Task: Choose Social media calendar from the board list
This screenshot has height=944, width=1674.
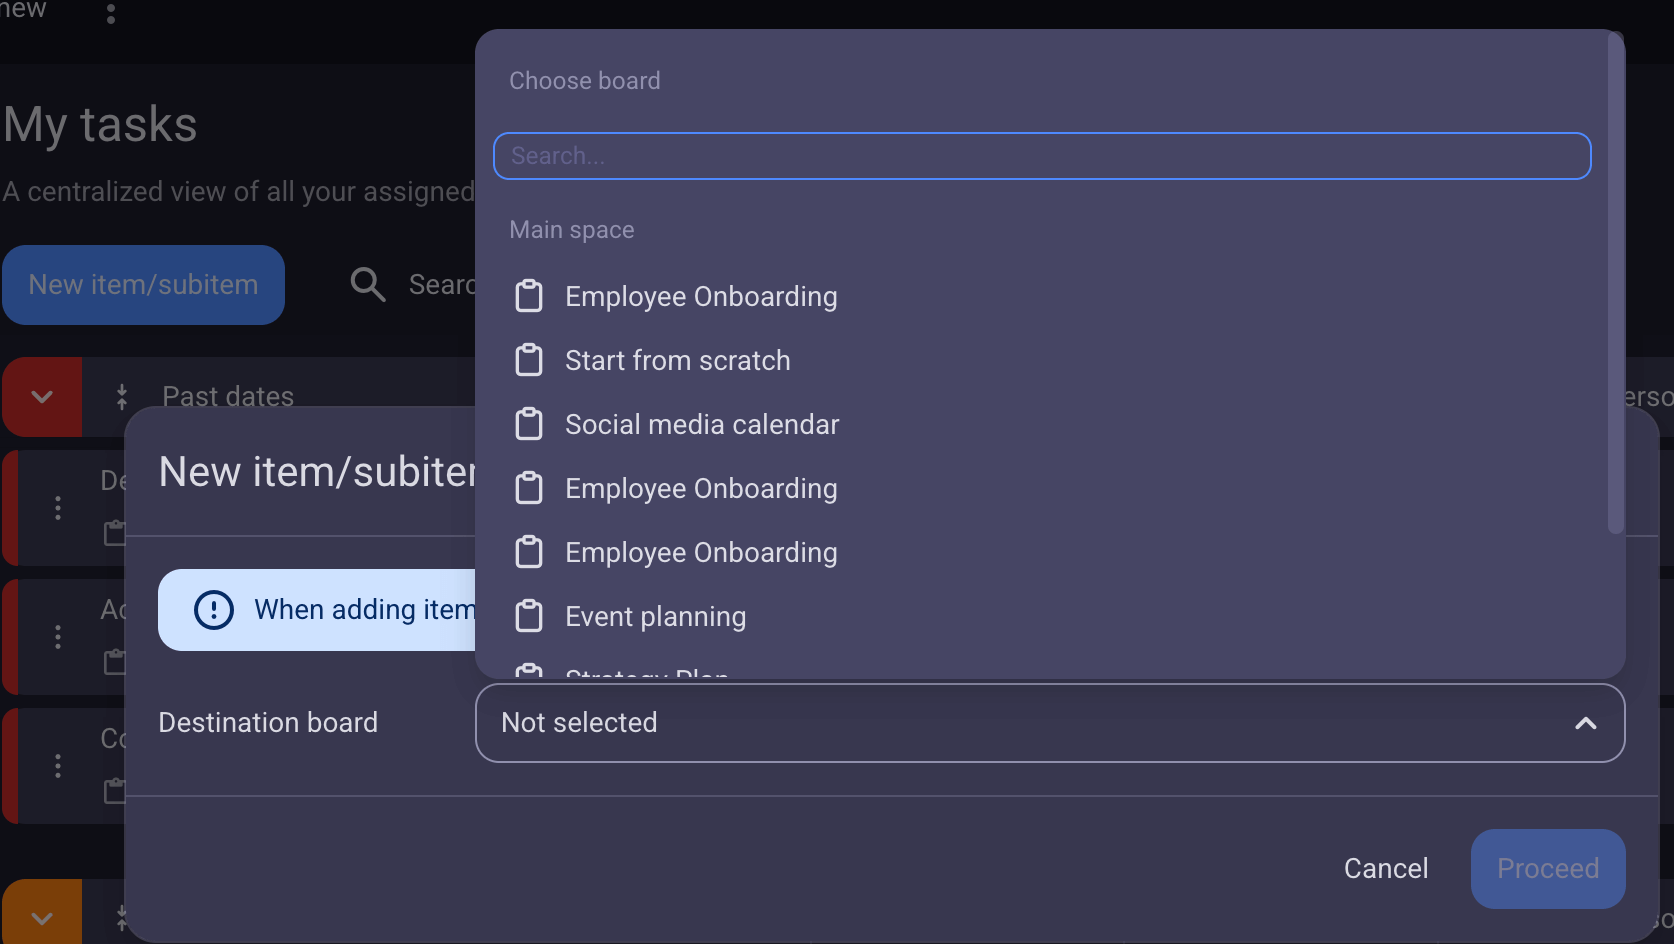Action: click(701, 425)
